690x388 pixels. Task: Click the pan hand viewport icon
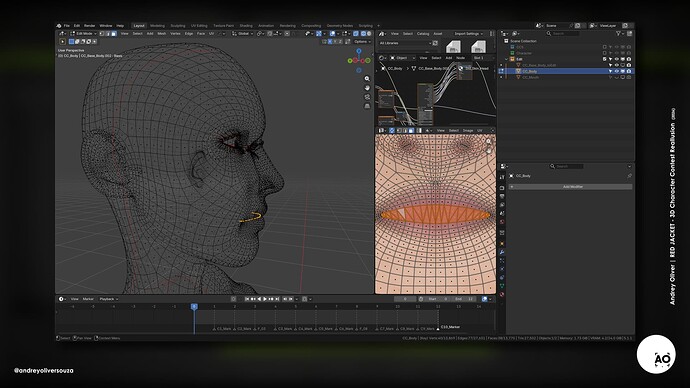(x=367, y=88)
